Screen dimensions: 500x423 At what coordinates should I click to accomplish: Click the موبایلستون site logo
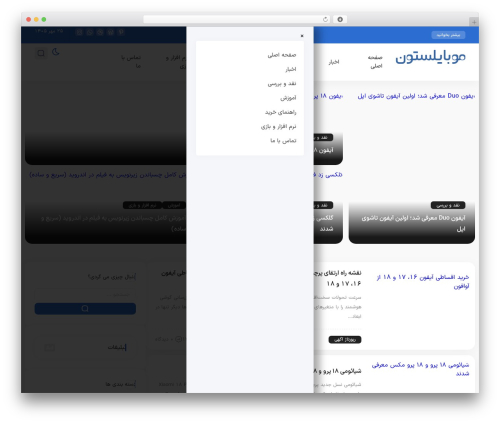[430, 57]
